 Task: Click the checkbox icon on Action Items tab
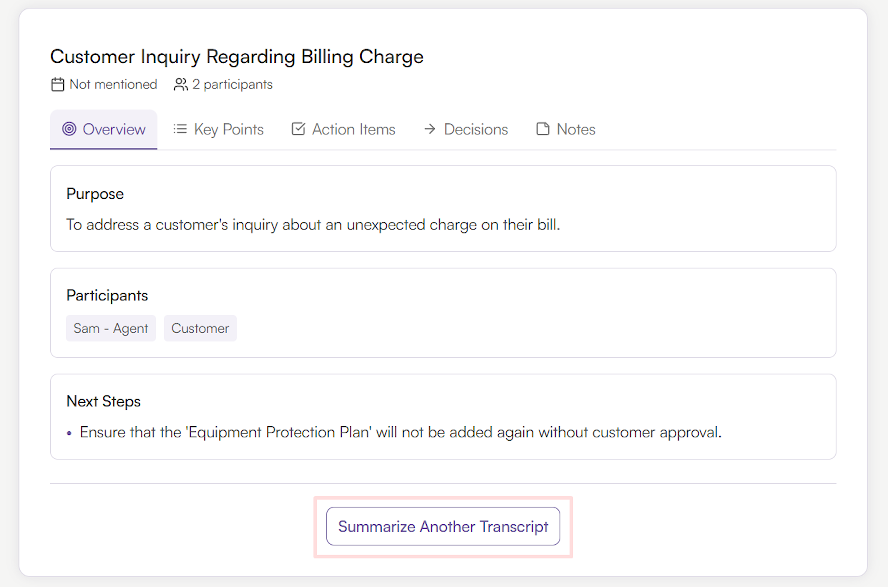click(x=298, y=129)
